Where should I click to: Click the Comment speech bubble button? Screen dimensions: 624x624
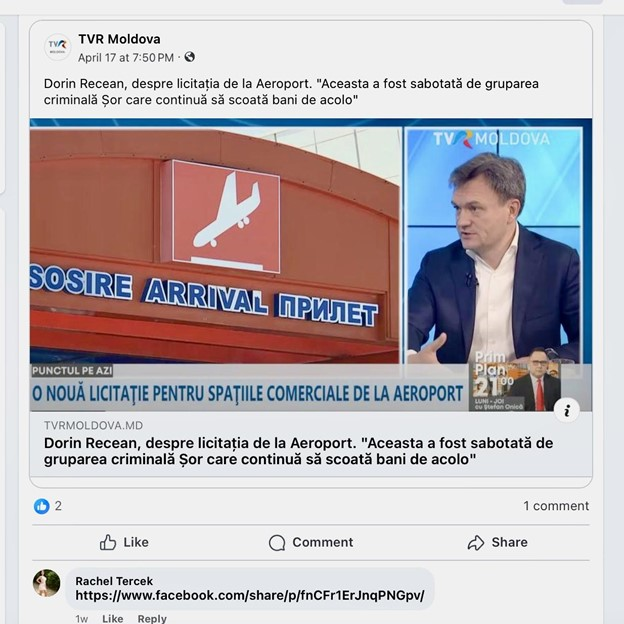[311, 542]
